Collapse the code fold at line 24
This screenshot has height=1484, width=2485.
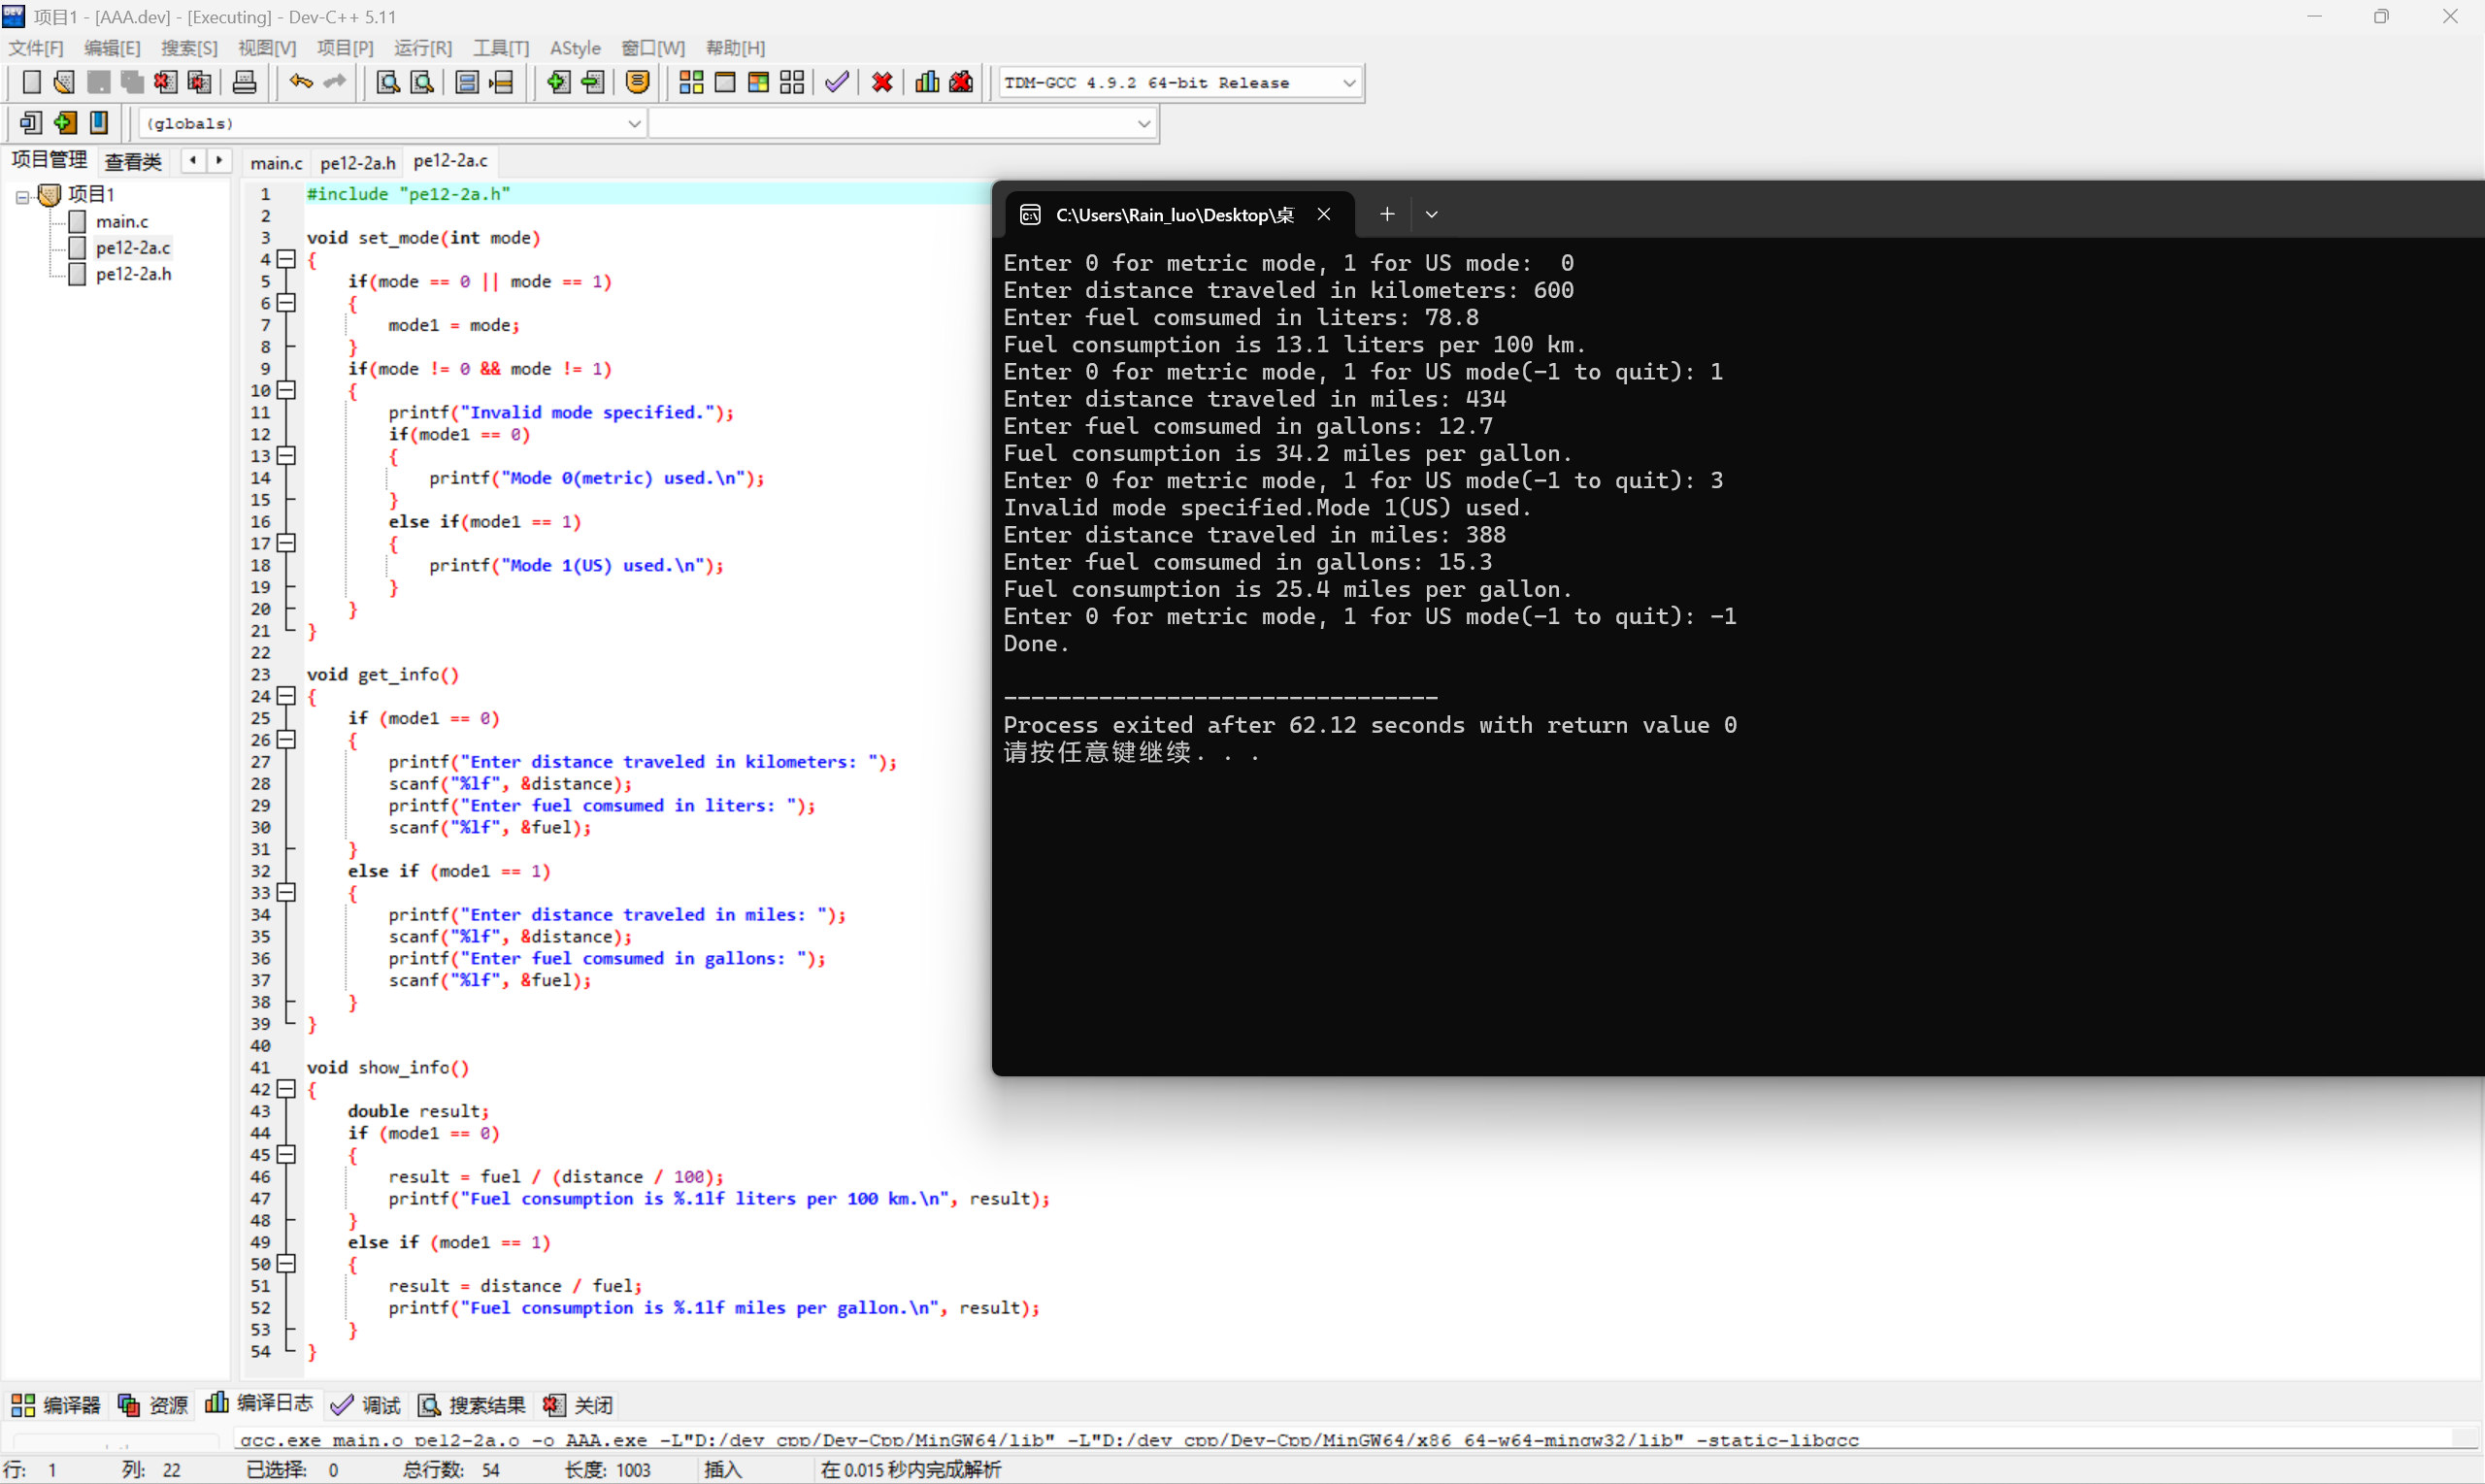287,696
